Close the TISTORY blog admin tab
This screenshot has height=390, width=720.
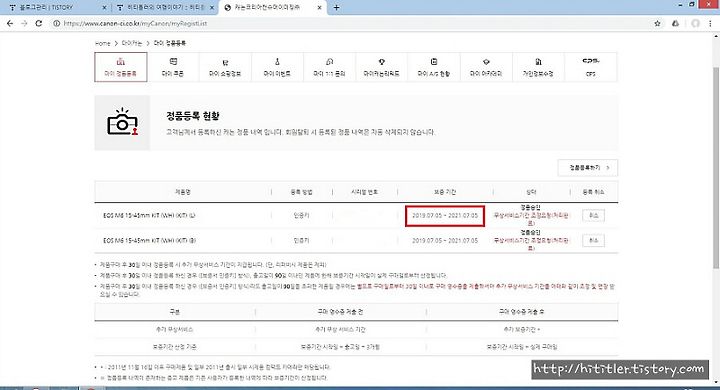tap(104, 8)
